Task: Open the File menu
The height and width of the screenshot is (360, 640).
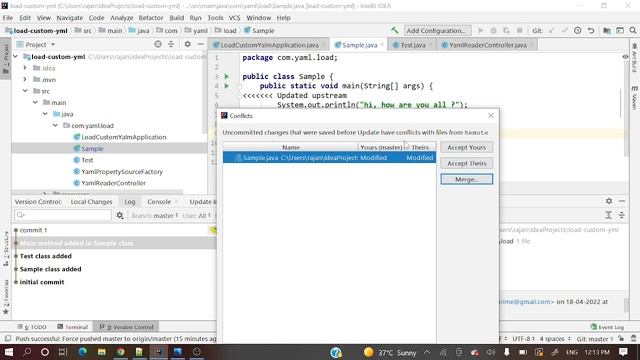Action: coord(8,18)
